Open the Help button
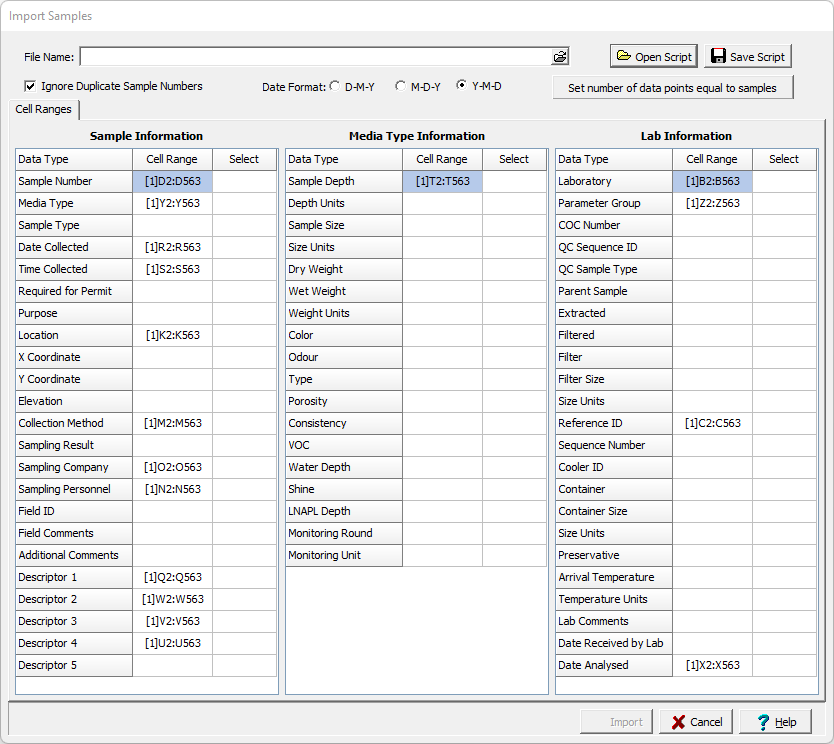This screenshot has width=834, height=744. pos(775,722)
